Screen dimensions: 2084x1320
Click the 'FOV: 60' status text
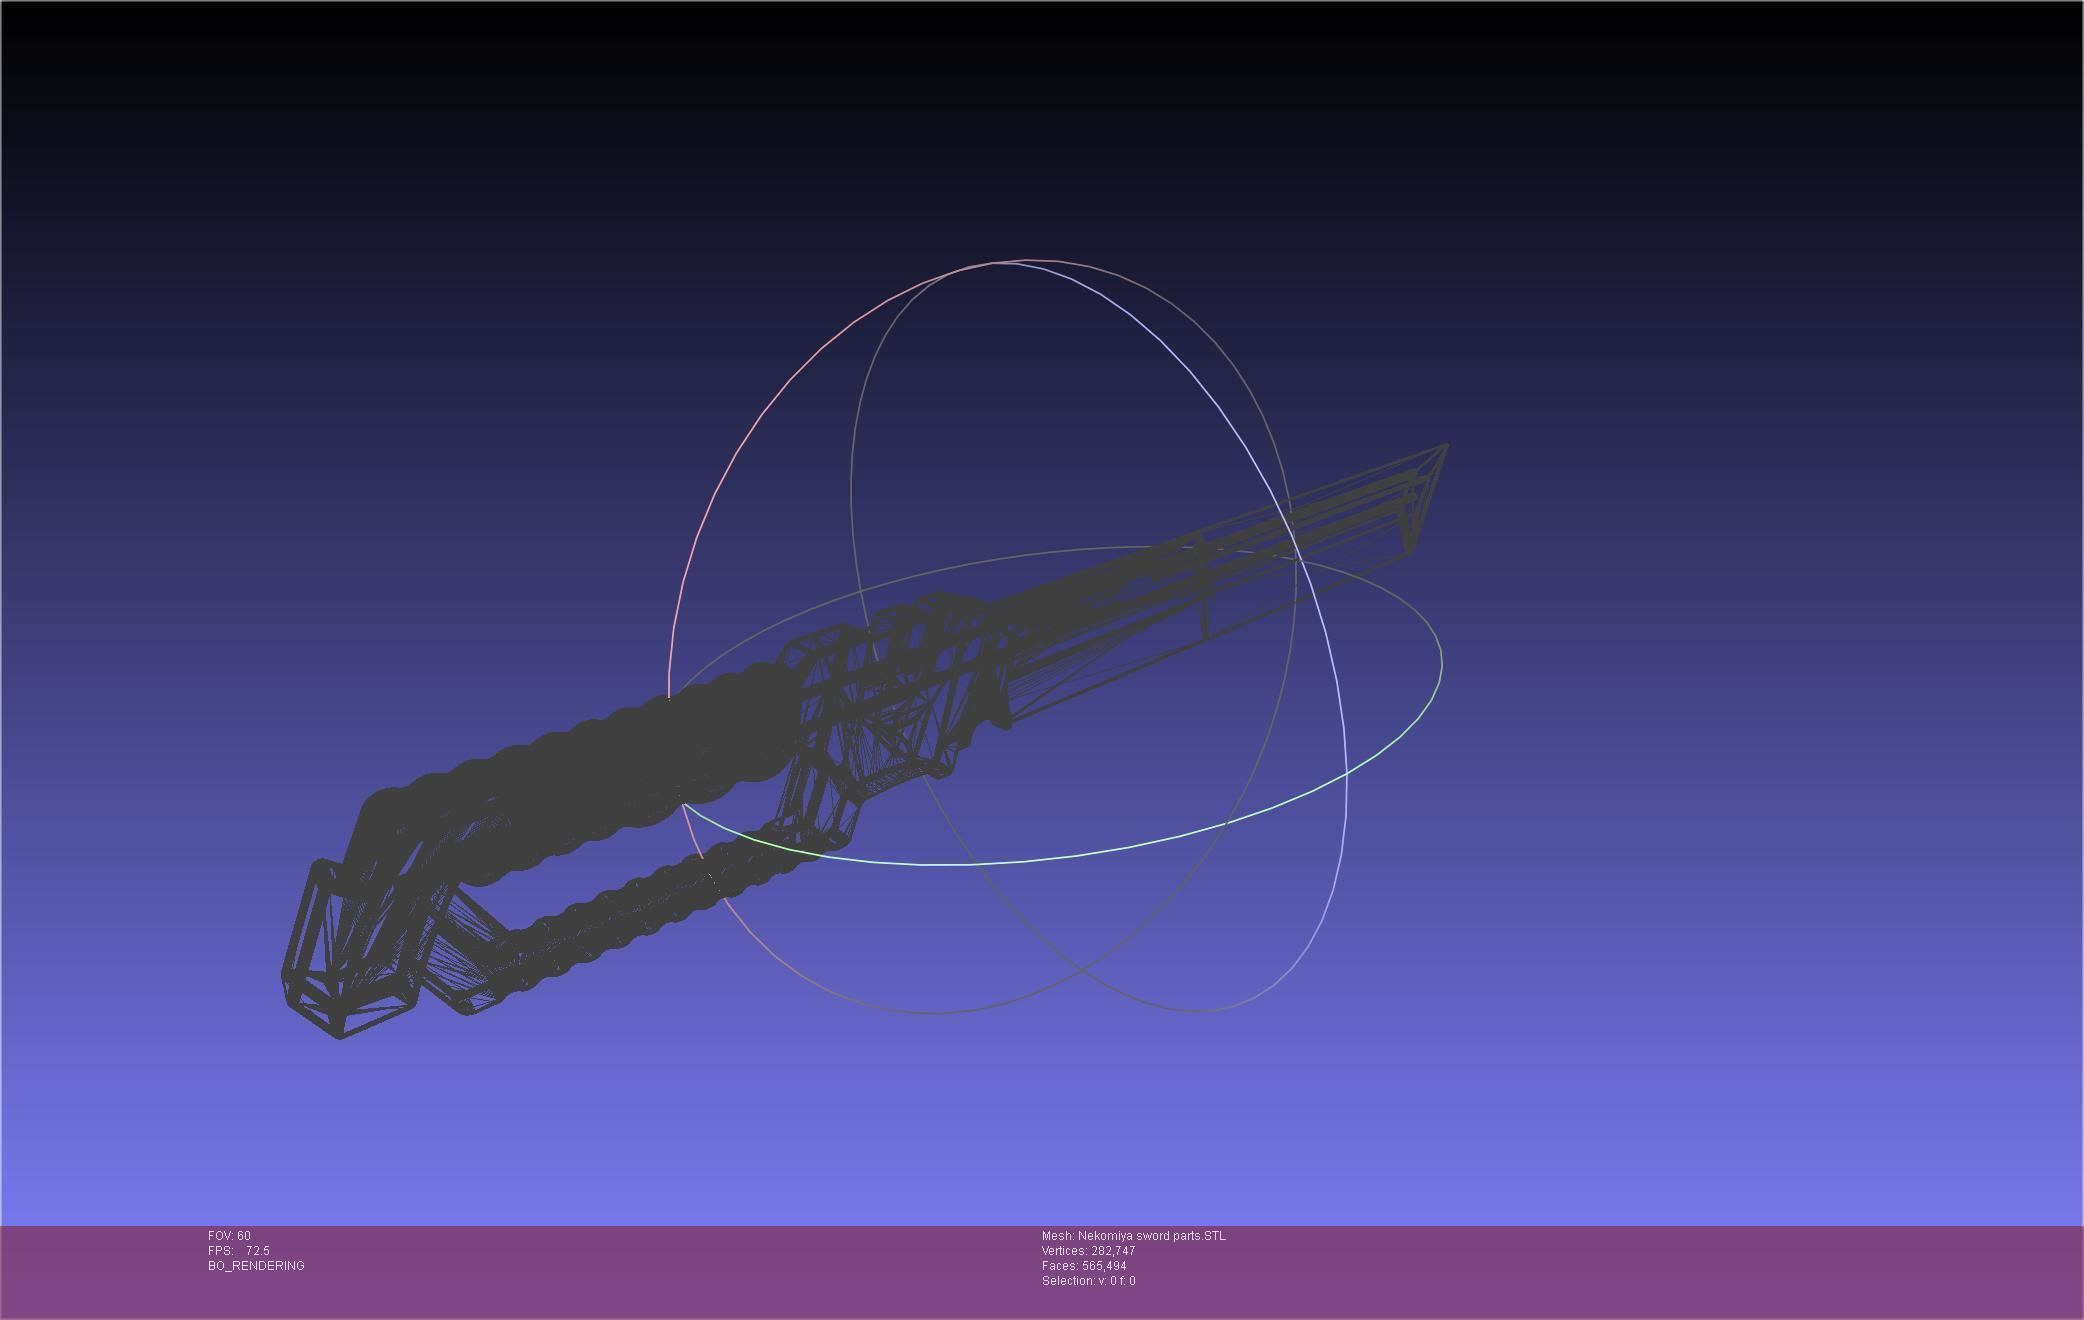click(229, 1236)
